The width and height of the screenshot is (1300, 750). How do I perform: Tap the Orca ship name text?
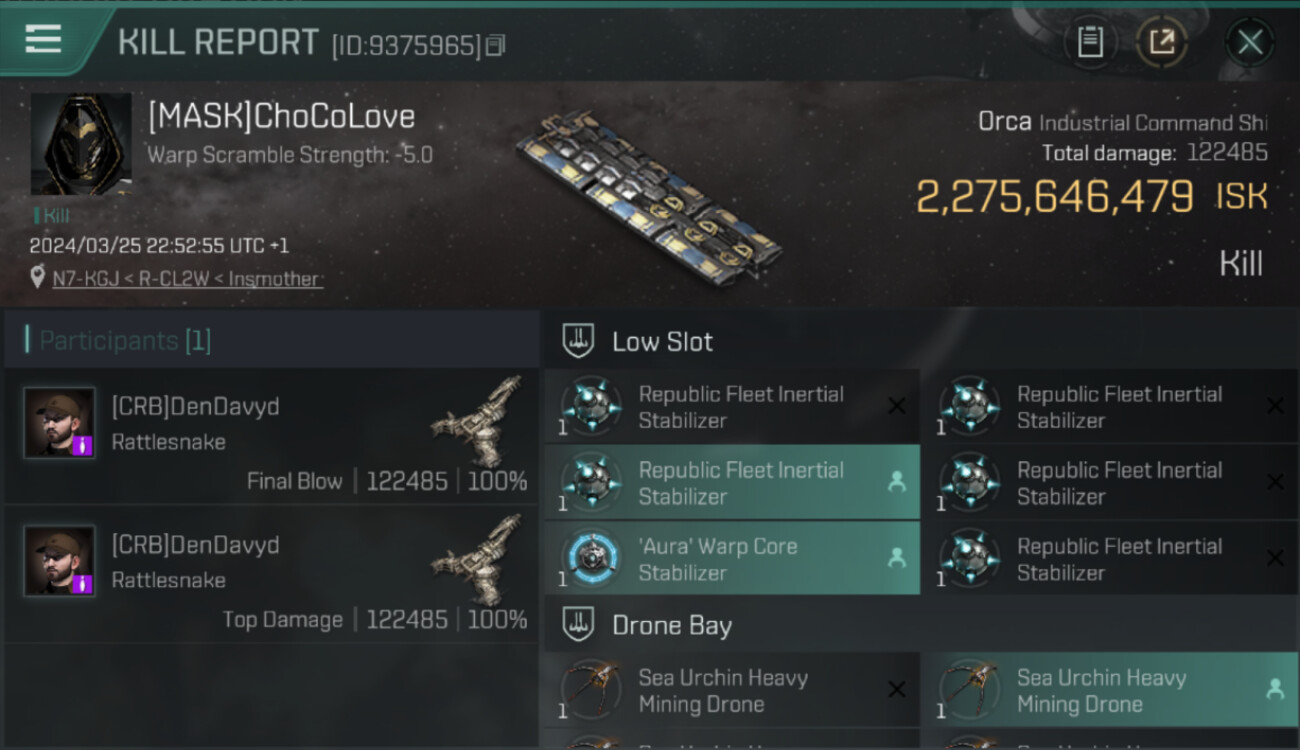point(1004,123)
